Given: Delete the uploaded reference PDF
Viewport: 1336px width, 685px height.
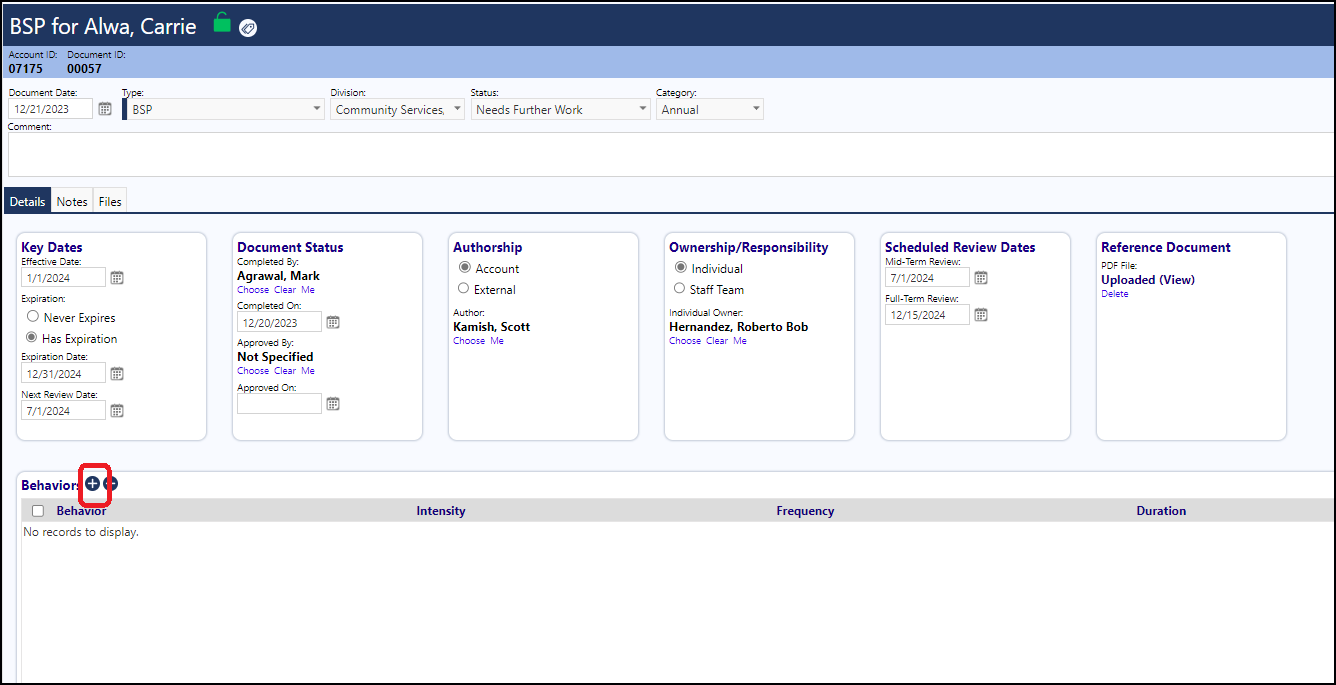Looking at the screenshot, I should 1114,294.
